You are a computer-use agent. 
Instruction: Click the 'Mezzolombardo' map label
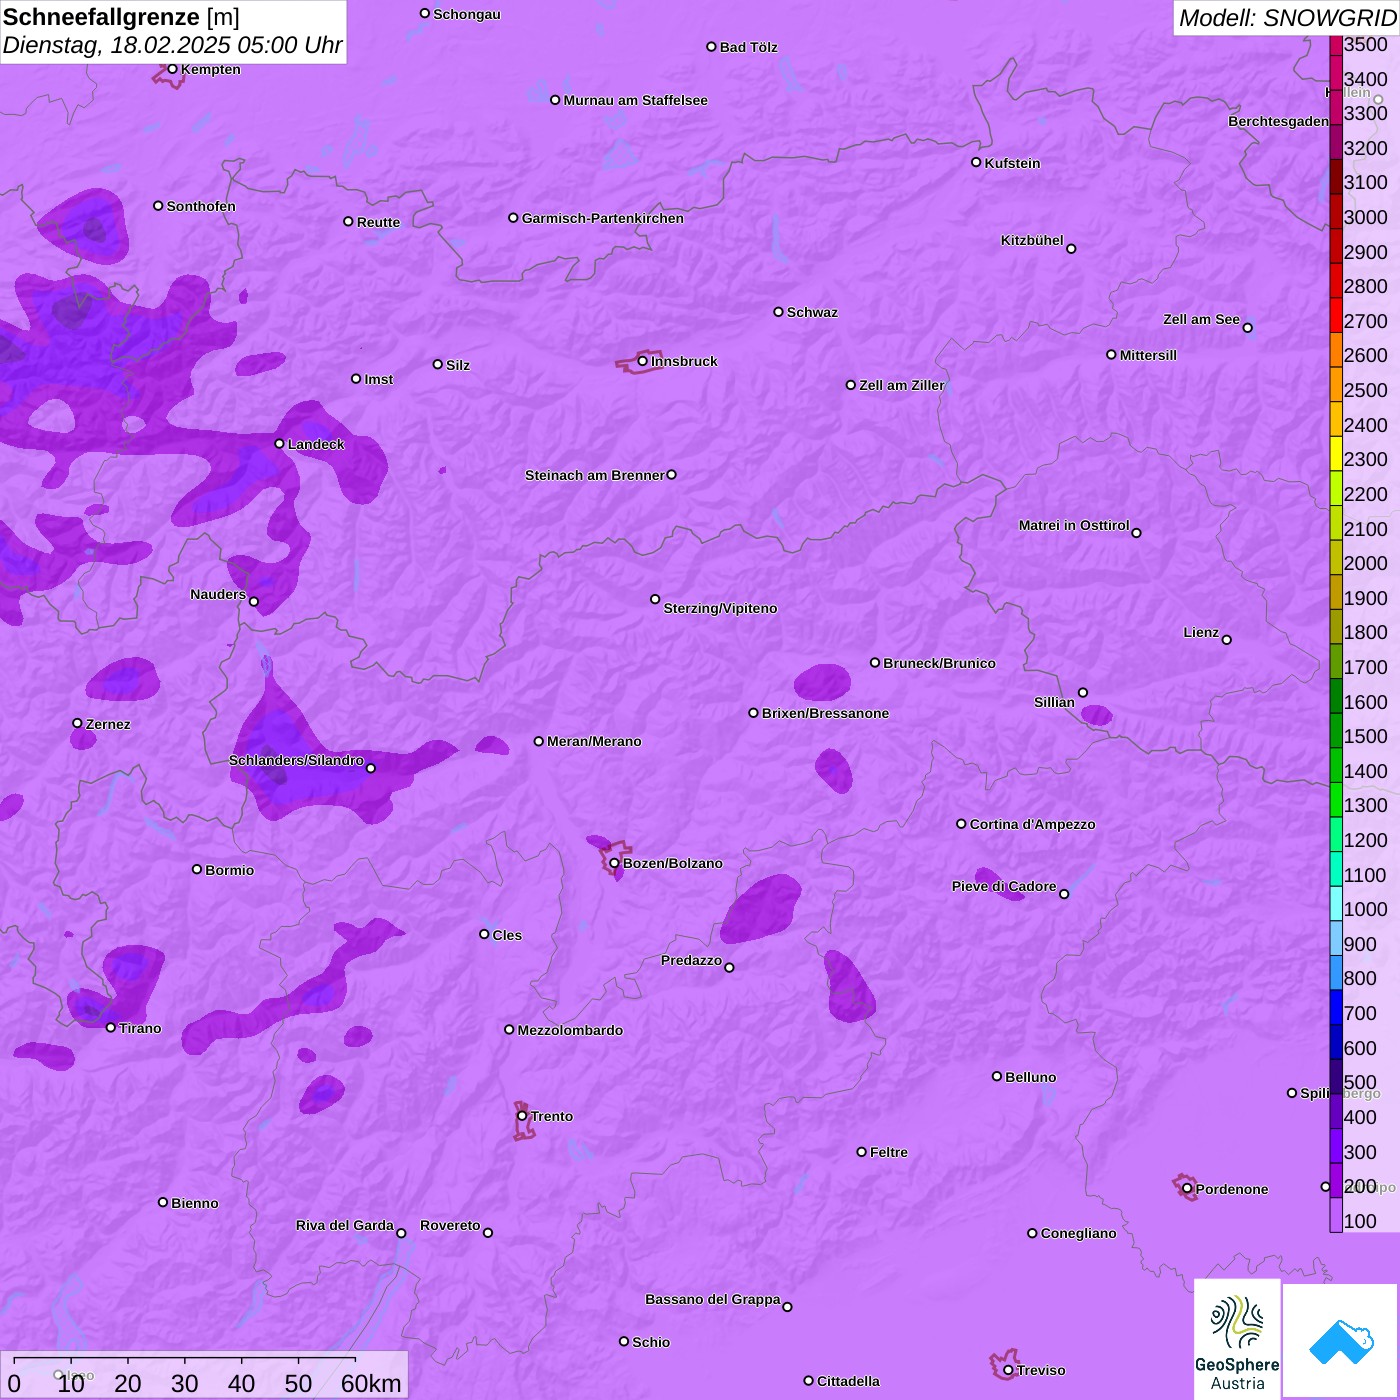[x=570, y=1030]
